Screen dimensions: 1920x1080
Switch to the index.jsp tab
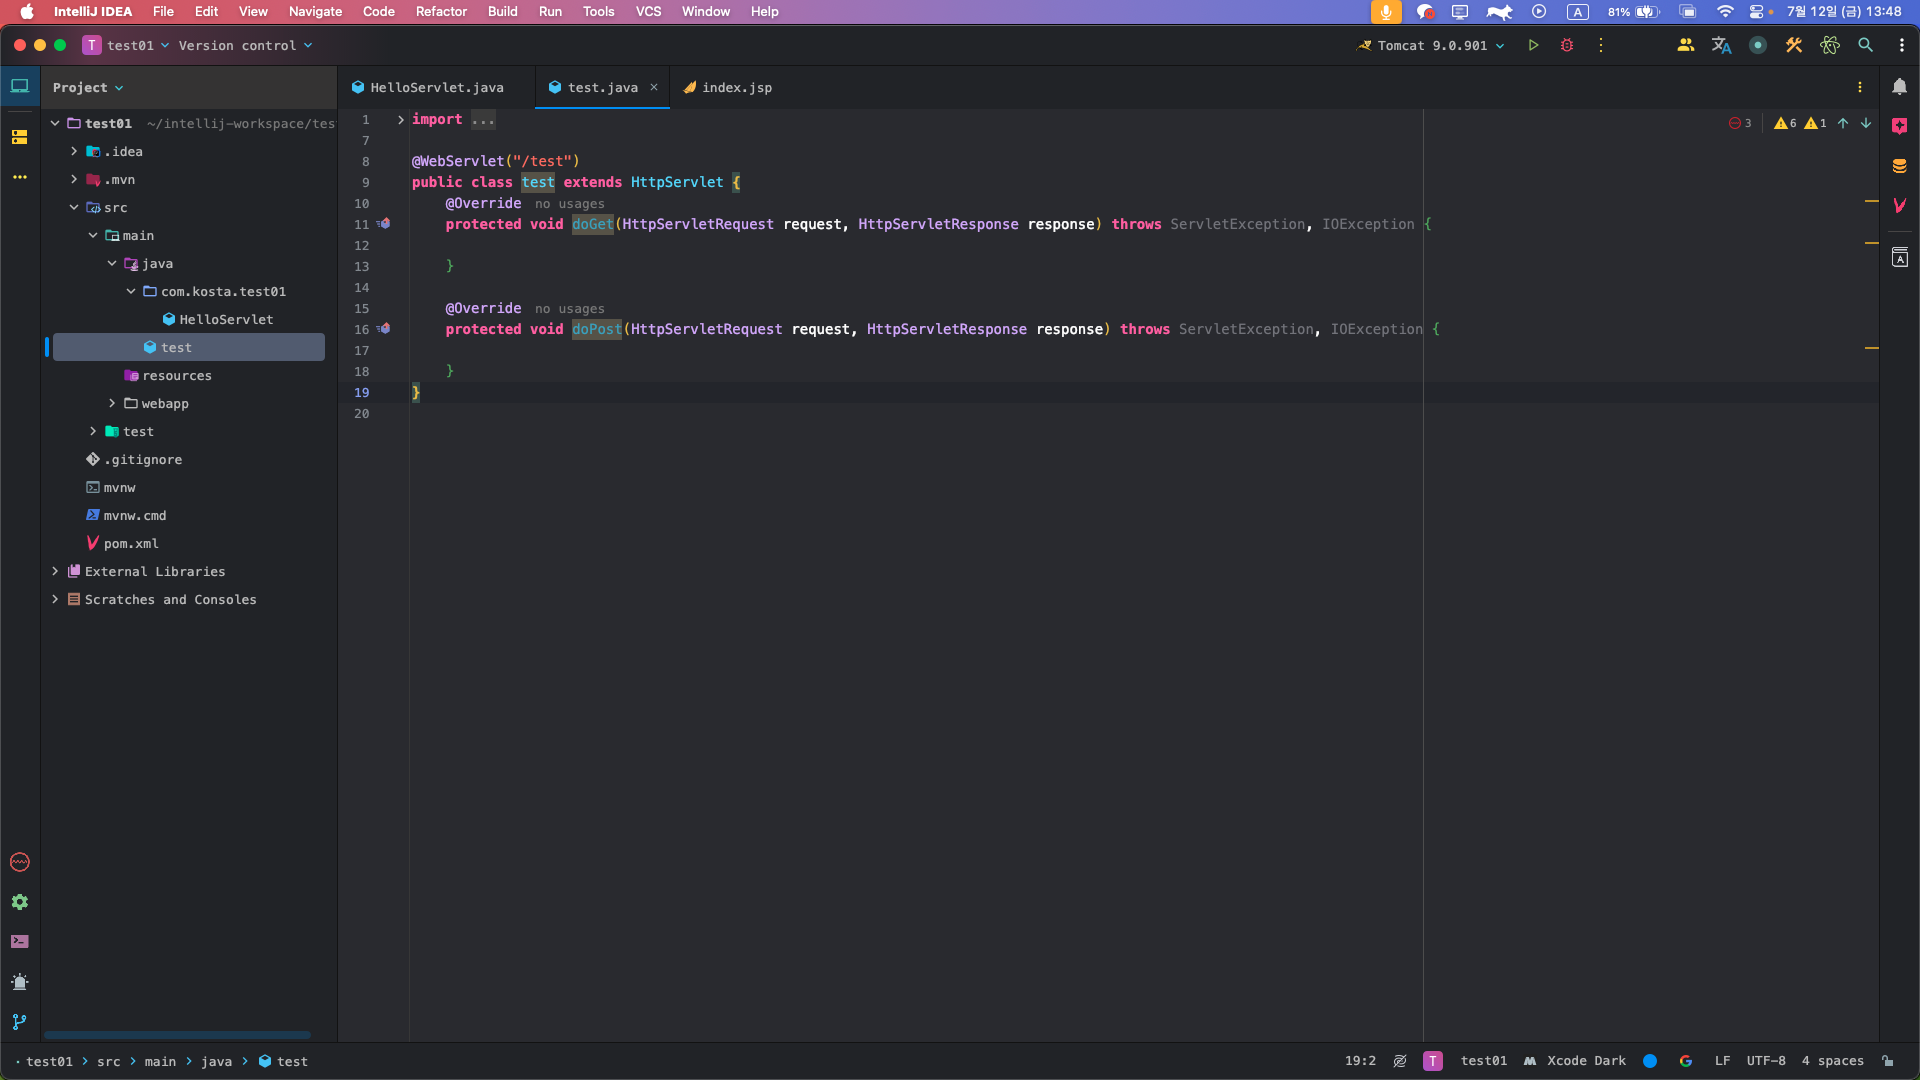coord(736,88)
